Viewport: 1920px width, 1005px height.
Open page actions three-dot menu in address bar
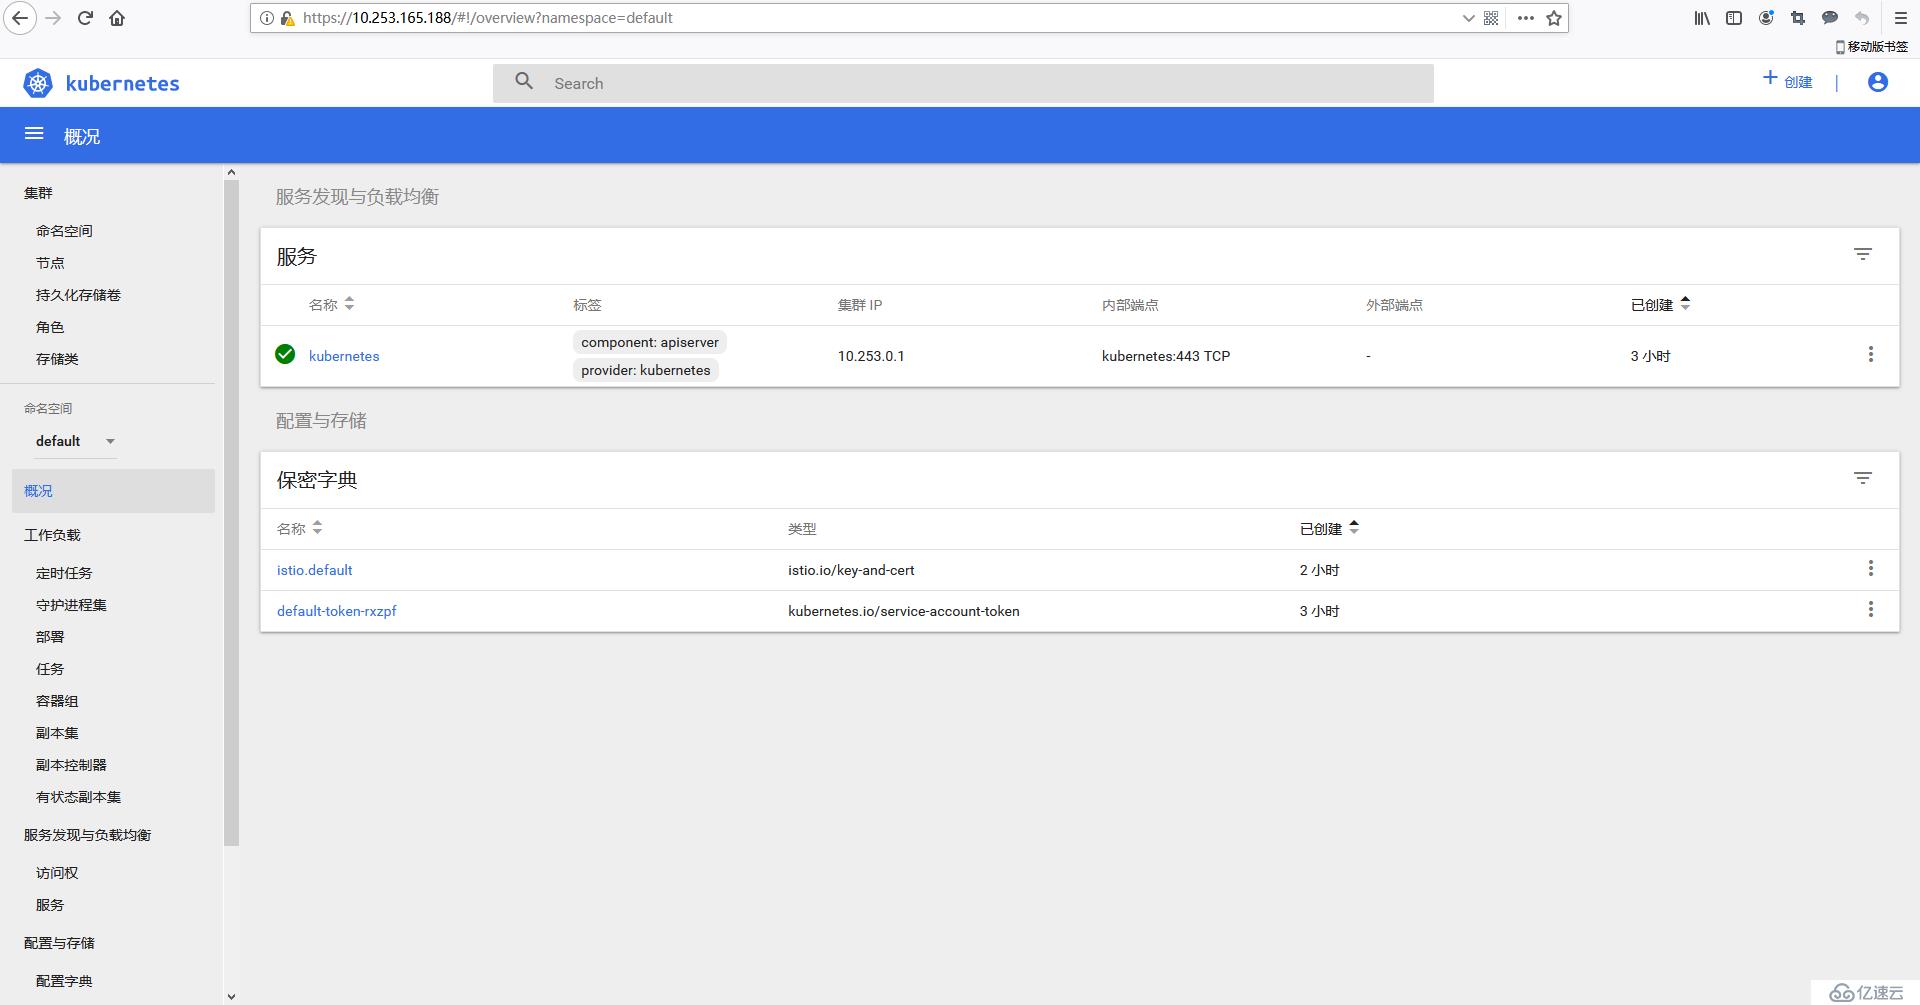(1525, 18)
